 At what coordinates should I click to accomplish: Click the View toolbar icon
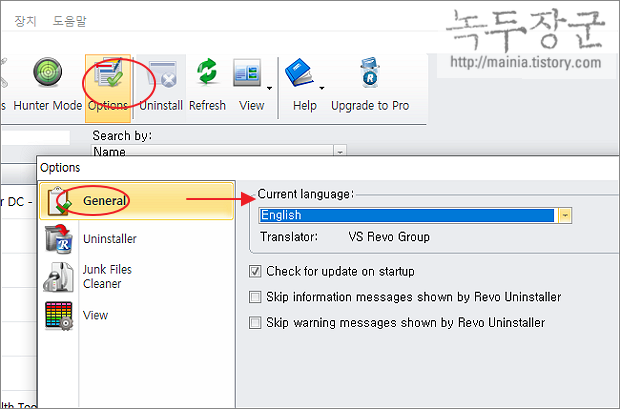pyautogui.click(x=247, y=73)
